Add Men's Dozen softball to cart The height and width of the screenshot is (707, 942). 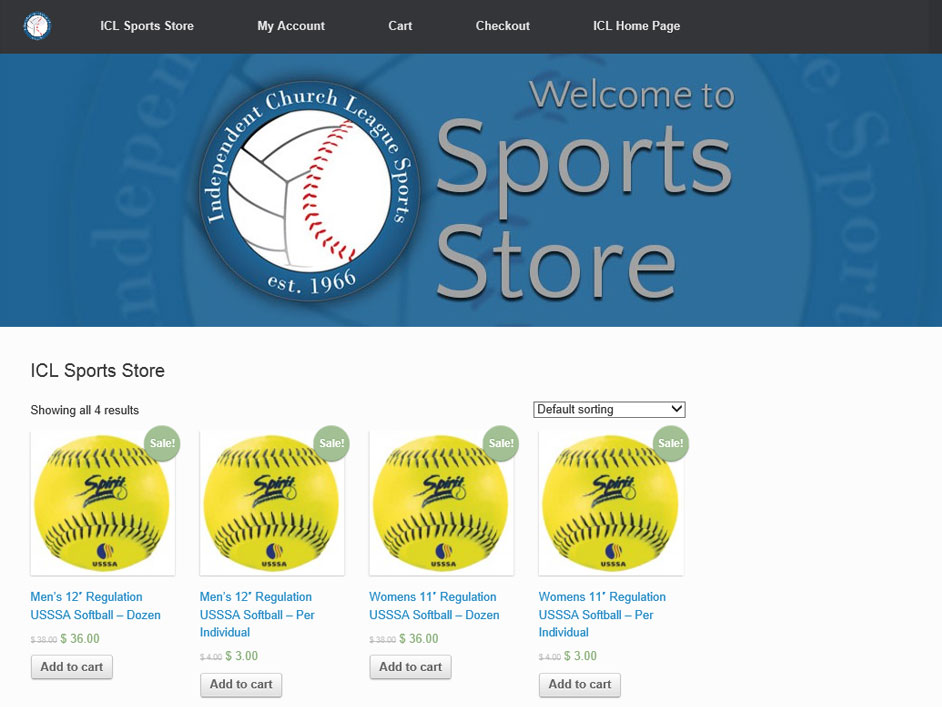(71, 667)
